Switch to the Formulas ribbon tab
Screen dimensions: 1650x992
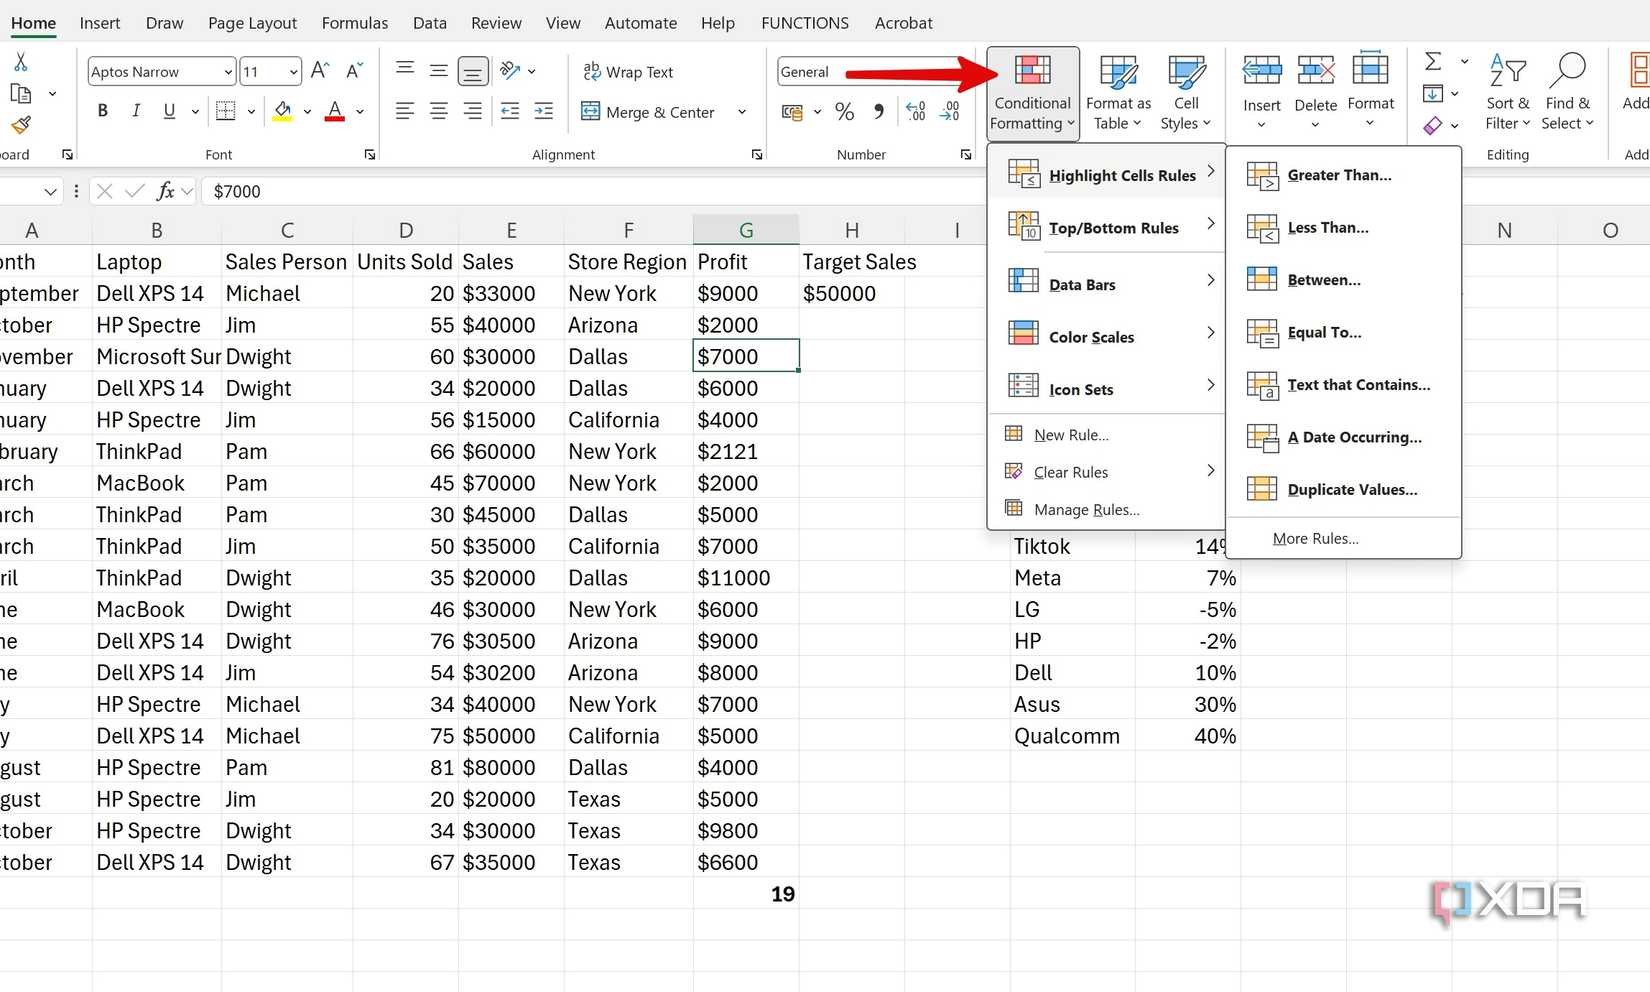click(354, 22)
